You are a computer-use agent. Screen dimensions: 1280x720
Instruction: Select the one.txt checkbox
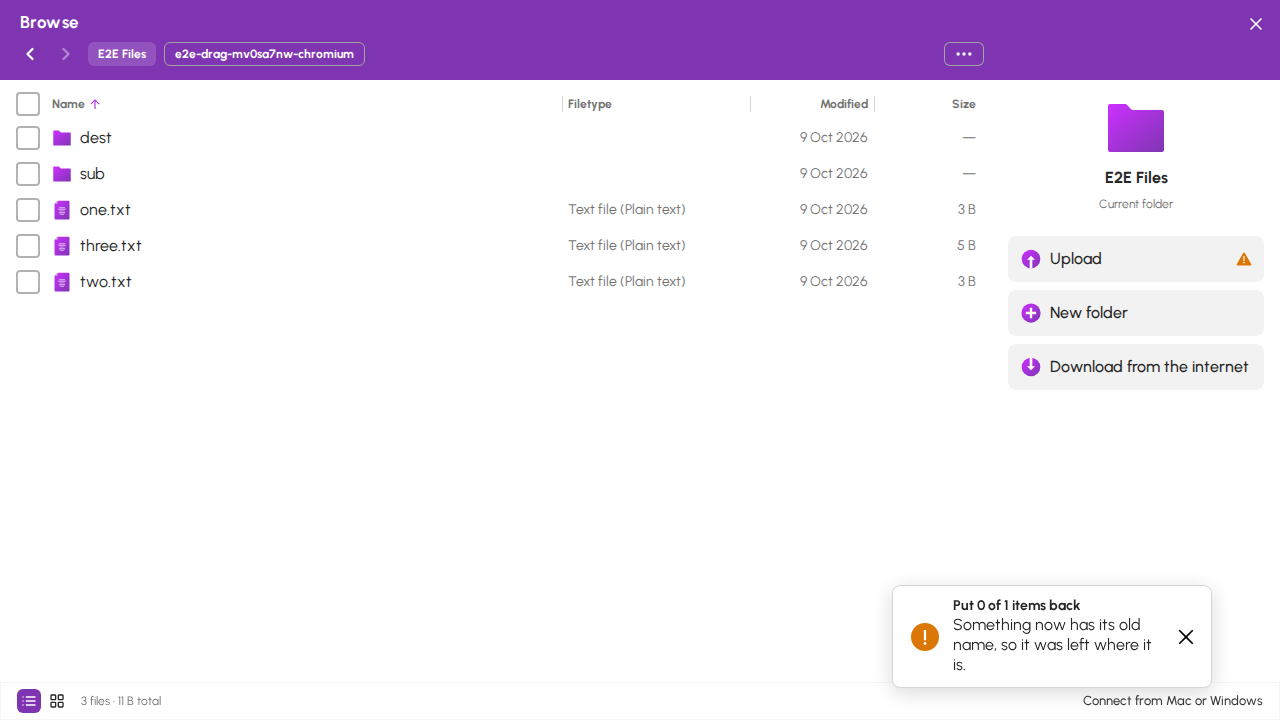28,210
